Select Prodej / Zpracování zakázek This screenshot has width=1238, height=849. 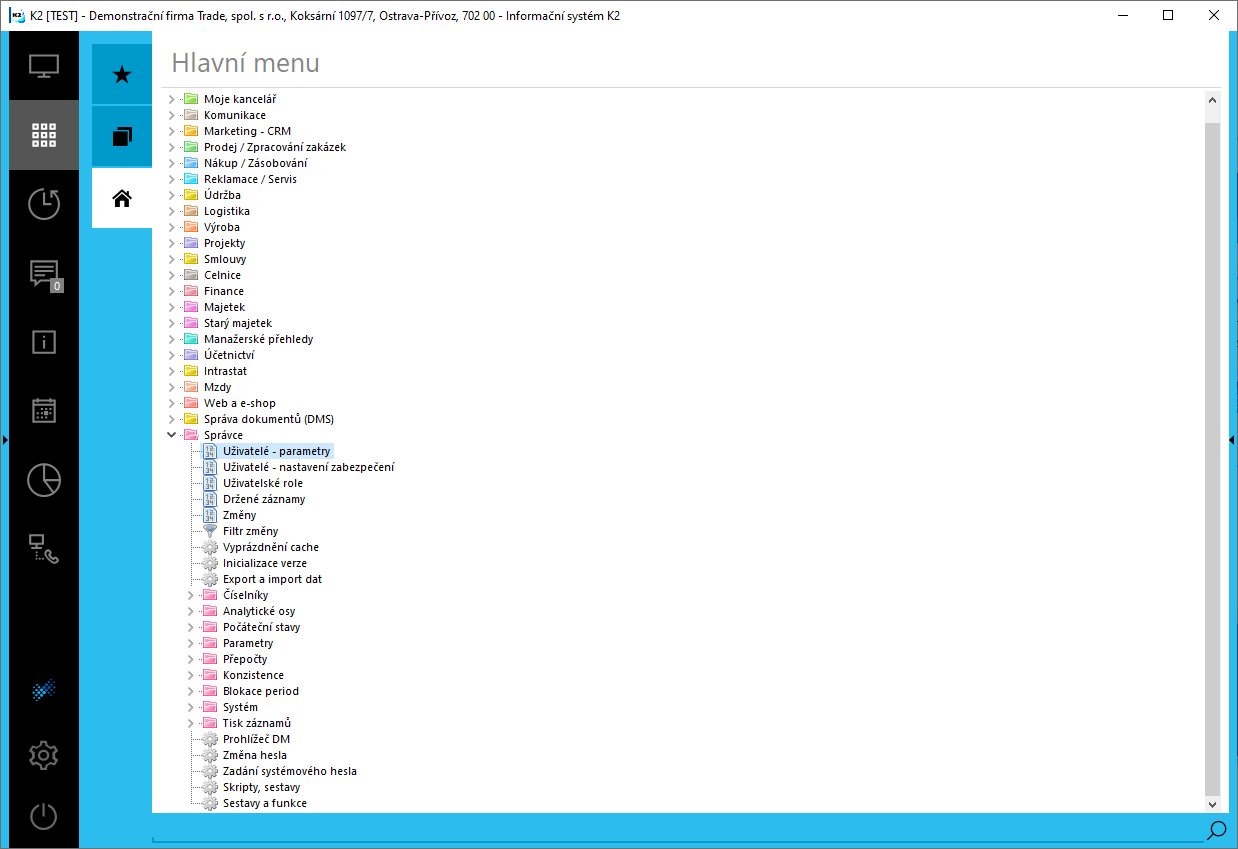coord(275,147)
